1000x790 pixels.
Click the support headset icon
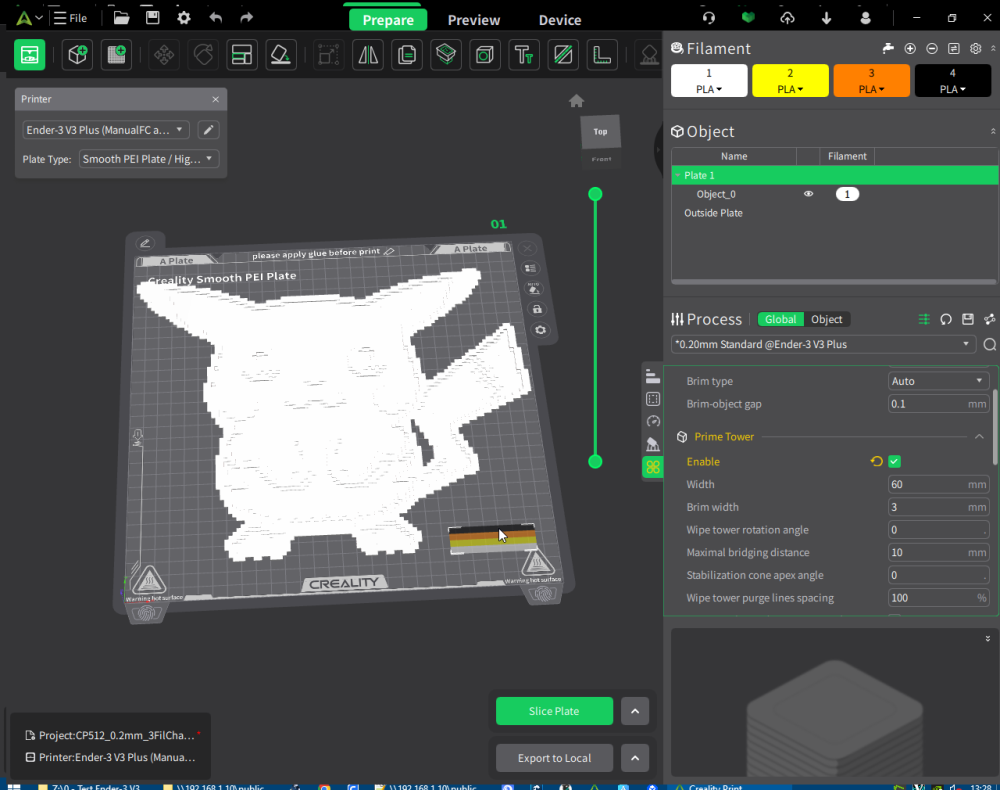pos(709,18)
